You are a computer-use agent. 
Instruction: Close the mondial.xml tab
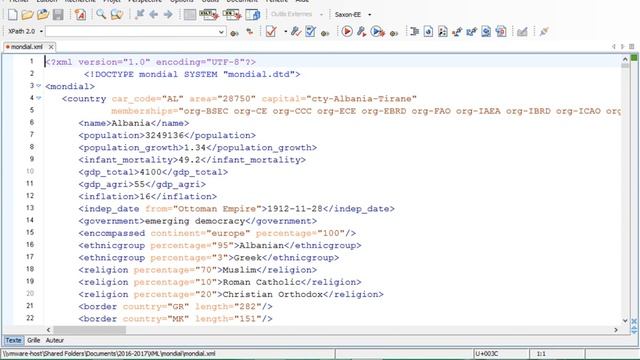pyautogui.click(x=51, y=47)
